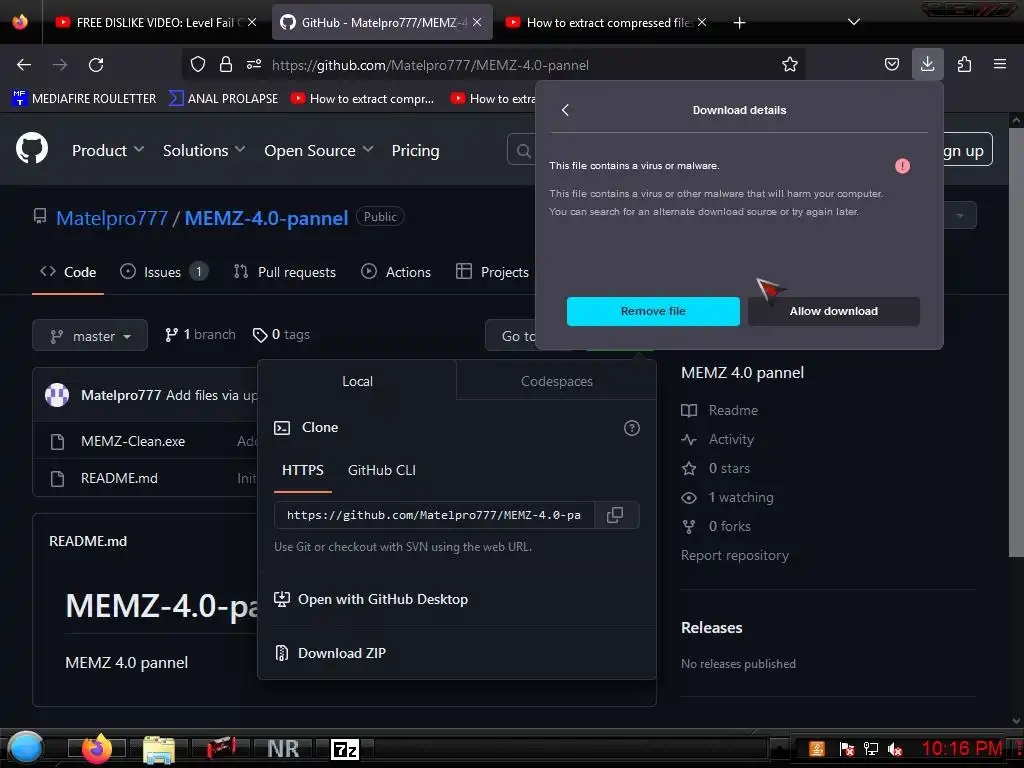Open a new tab with the plus button
The height and width of the screenshot is (768, 1024).
coord(739,23)
